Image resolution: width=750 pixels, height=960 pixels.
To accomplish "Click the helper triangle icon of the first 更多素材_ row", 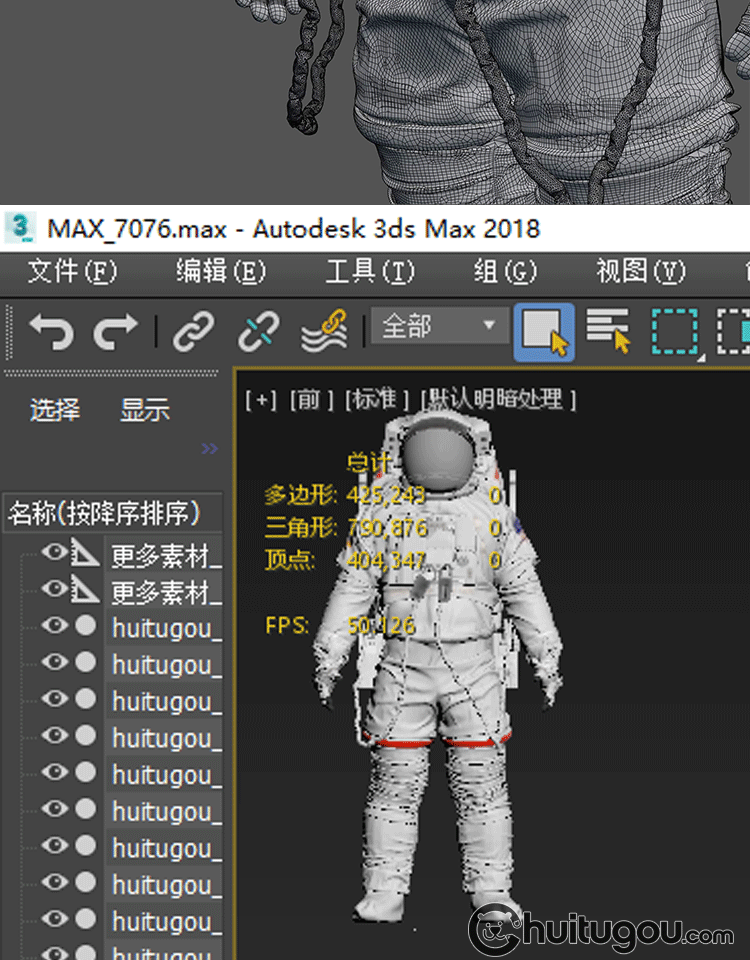I will [84, 552].
